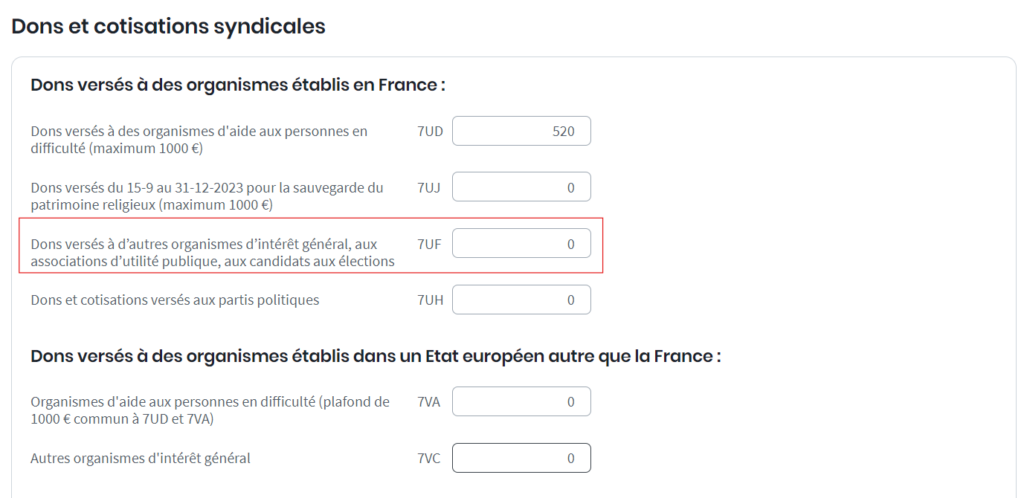This screenshot has height=498, width=1024.
Task: Click the "Autres organismes d'intérêt général" label
Action: coord(140,458)
